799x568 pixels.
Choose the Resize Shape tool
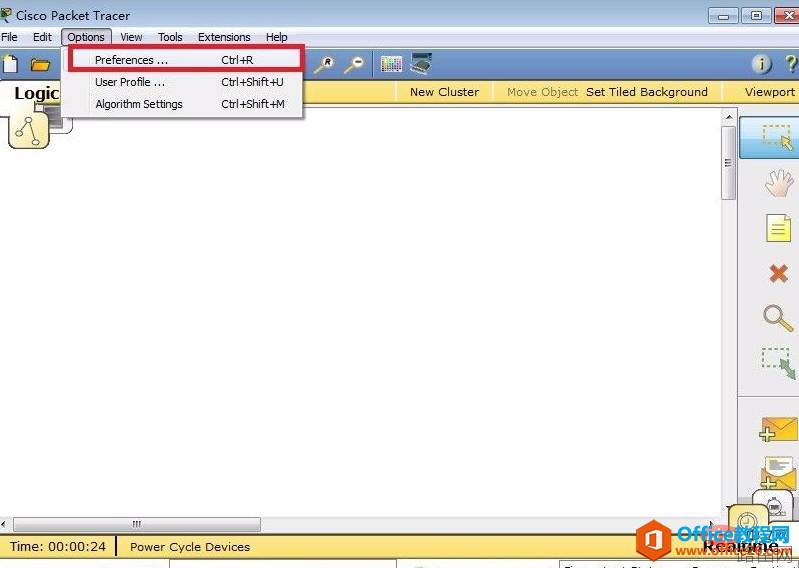click(778, 363)
